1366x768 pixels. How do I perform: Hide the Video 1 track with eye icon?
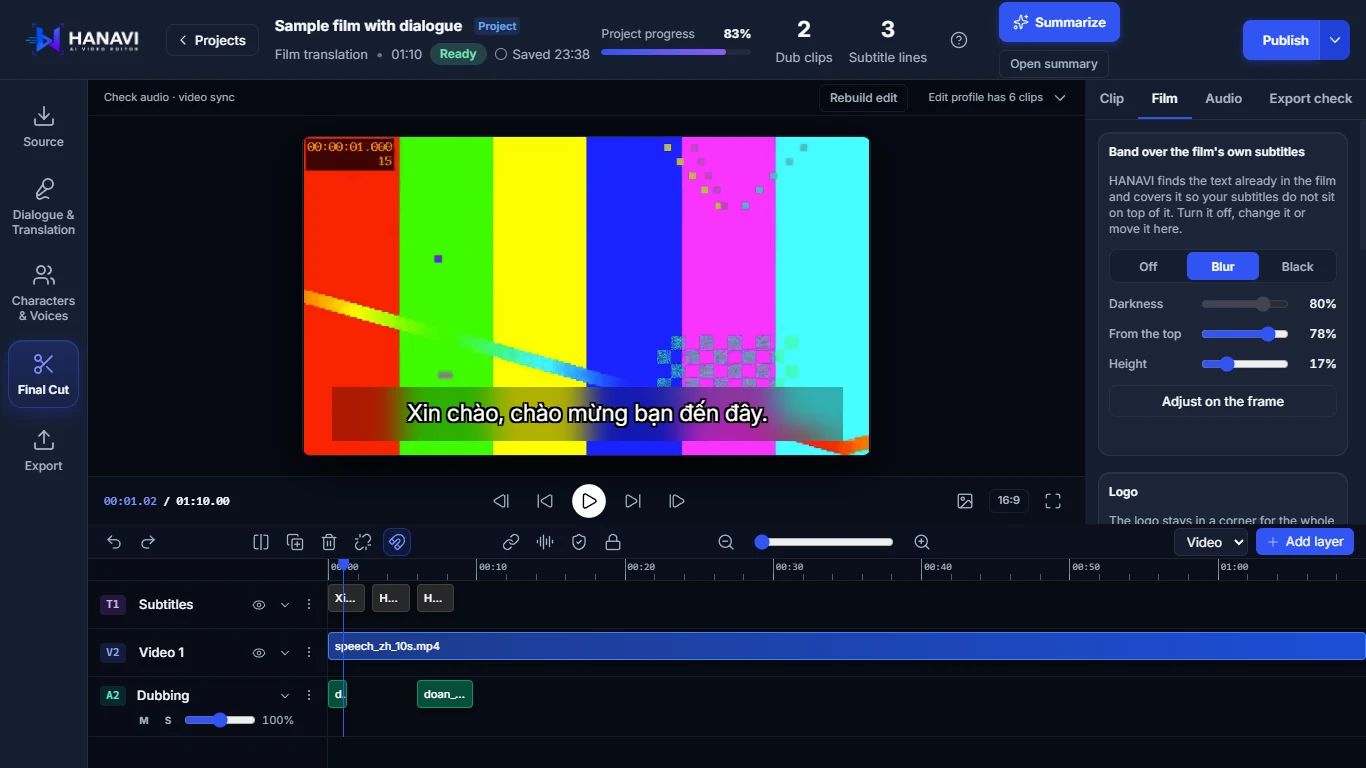258,653
